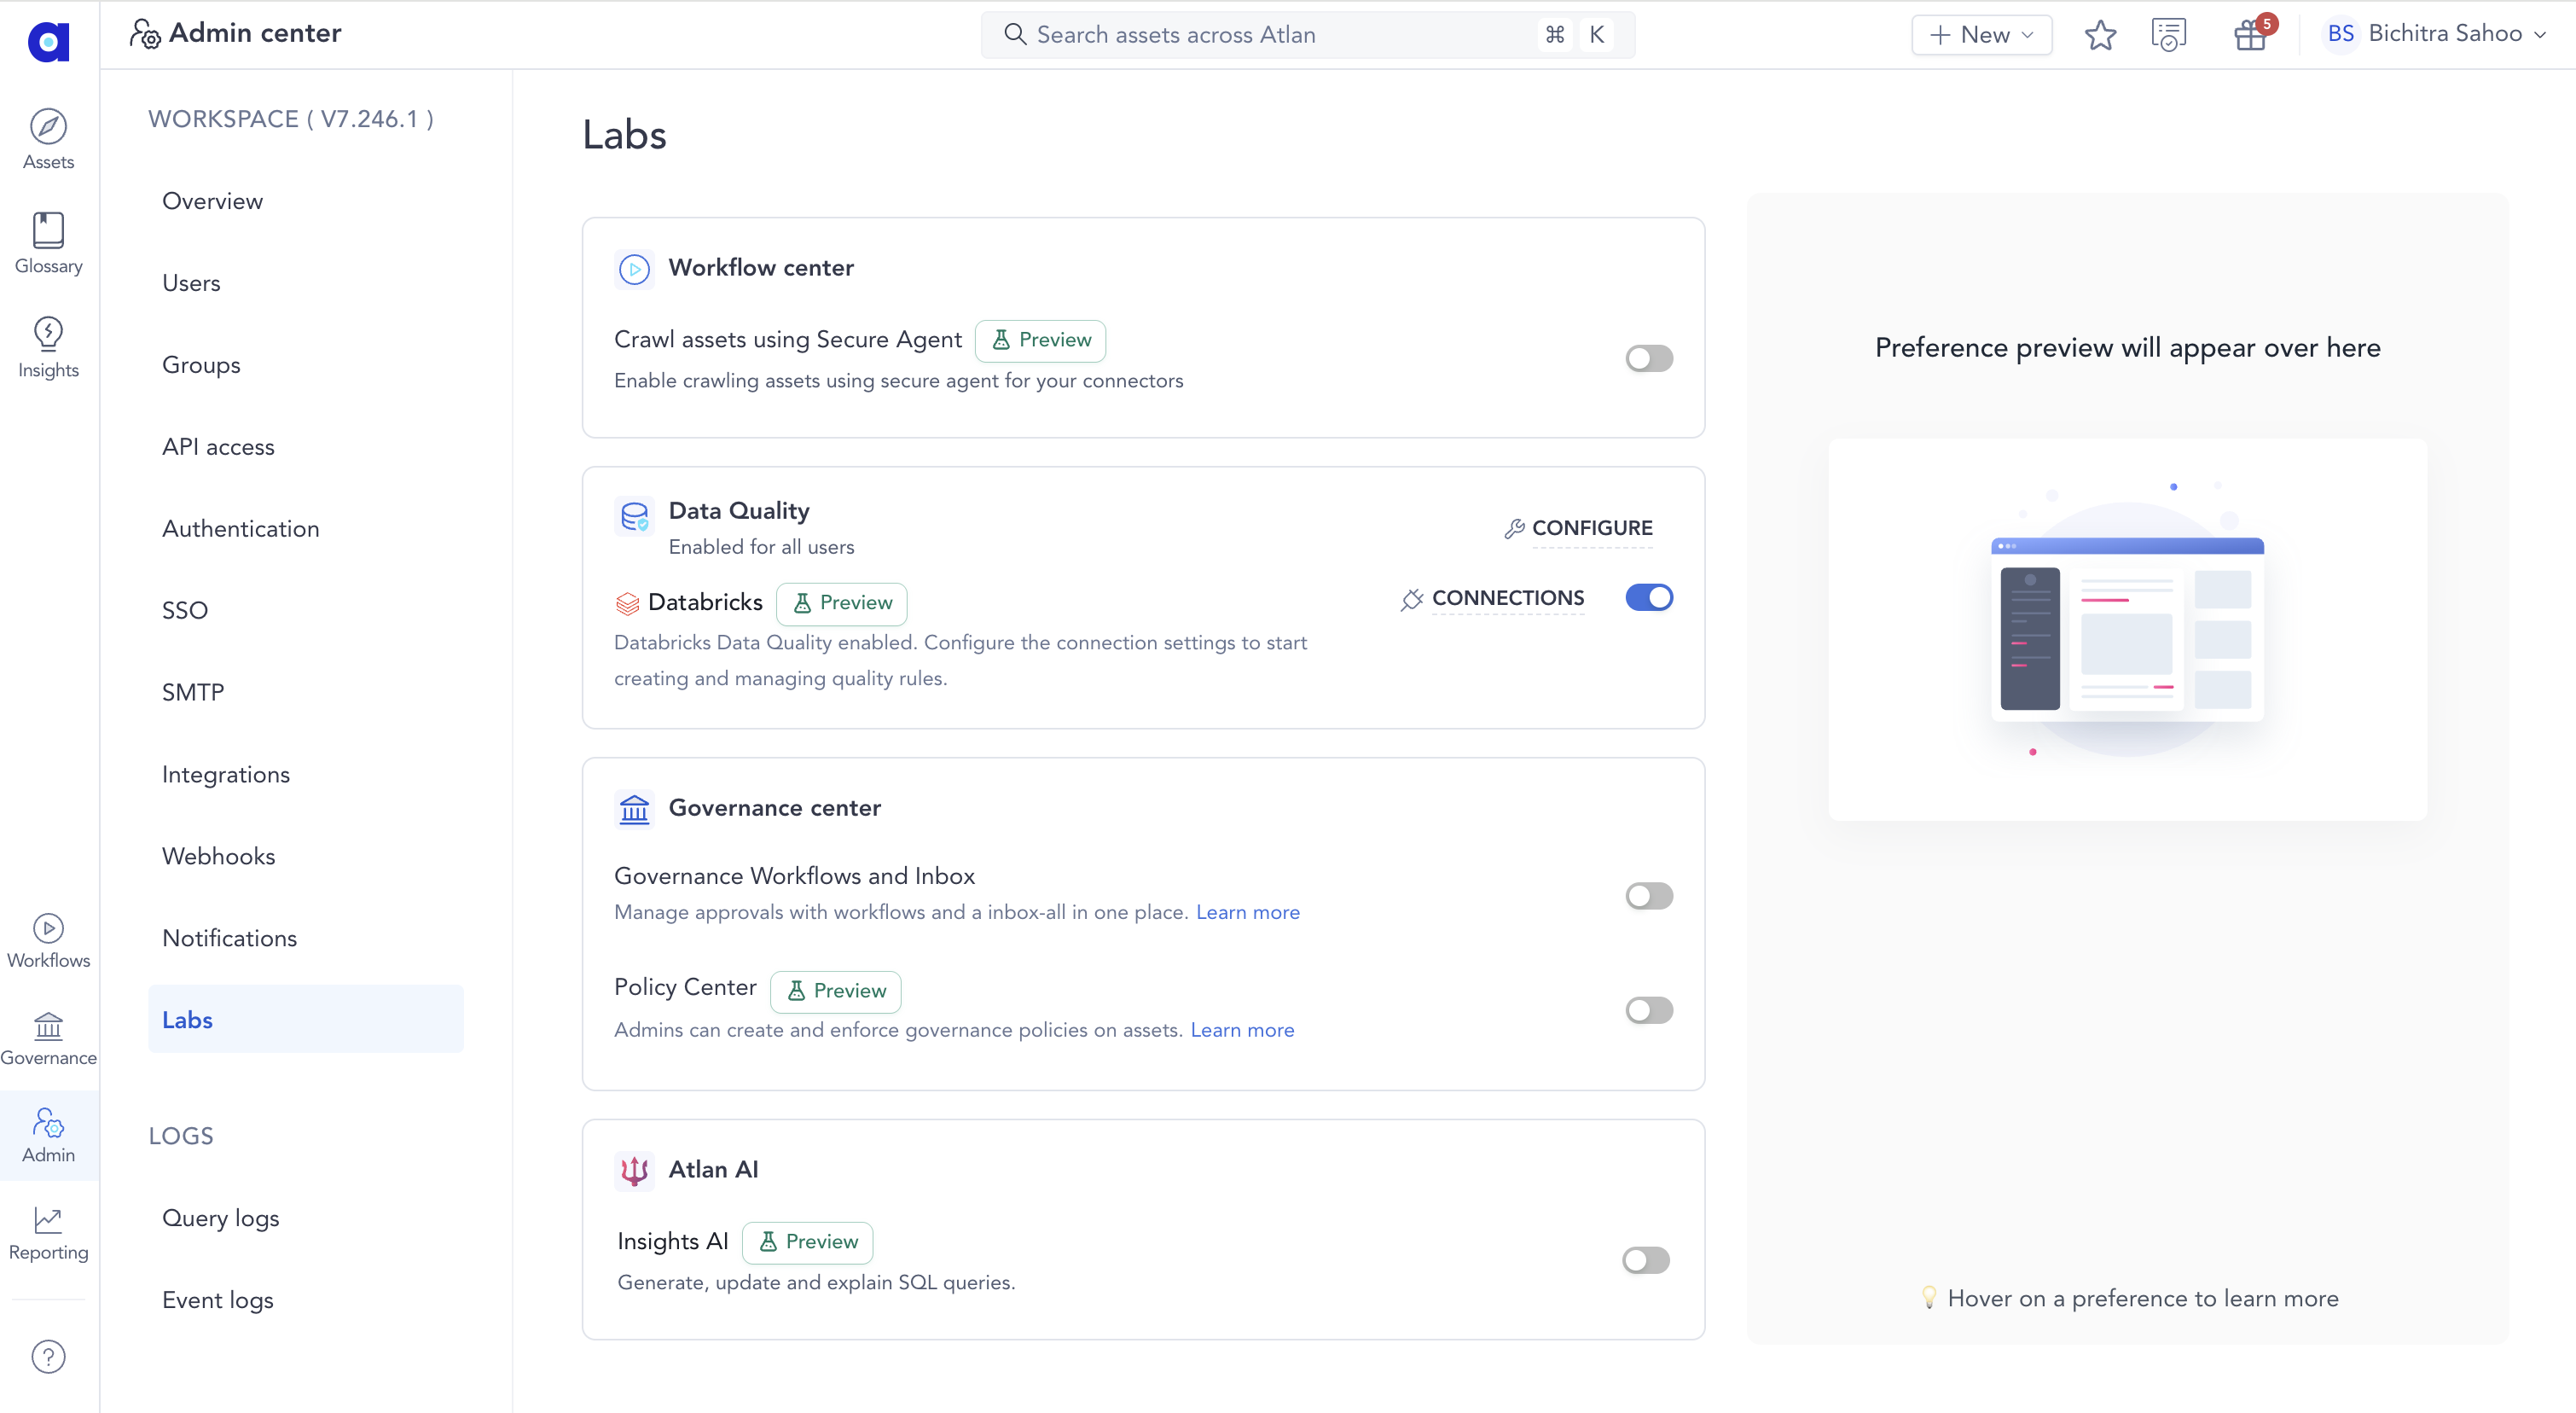Open the Assets section from the sidebar
The width and height of the screenshot is (2576, 1413).
coord(47,138)
